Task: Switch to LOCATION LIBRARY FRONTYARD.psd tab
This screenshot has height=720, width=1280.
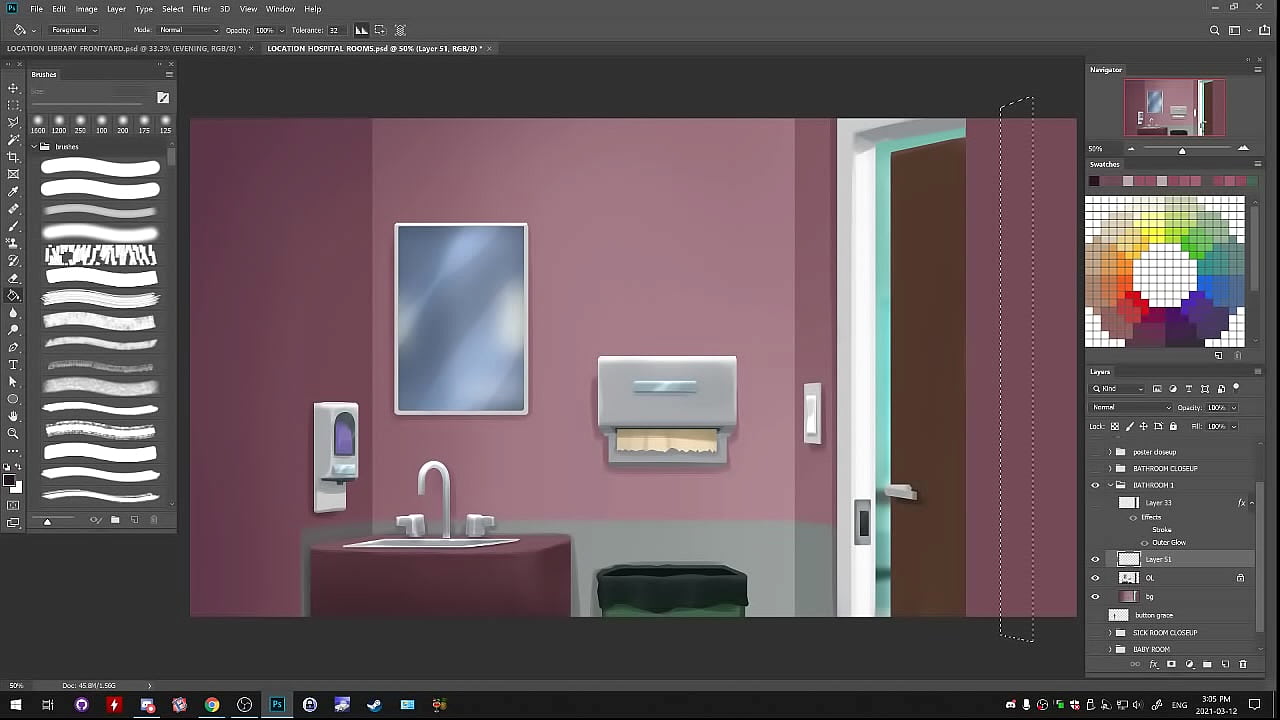Action: click(x=122, y=48)
